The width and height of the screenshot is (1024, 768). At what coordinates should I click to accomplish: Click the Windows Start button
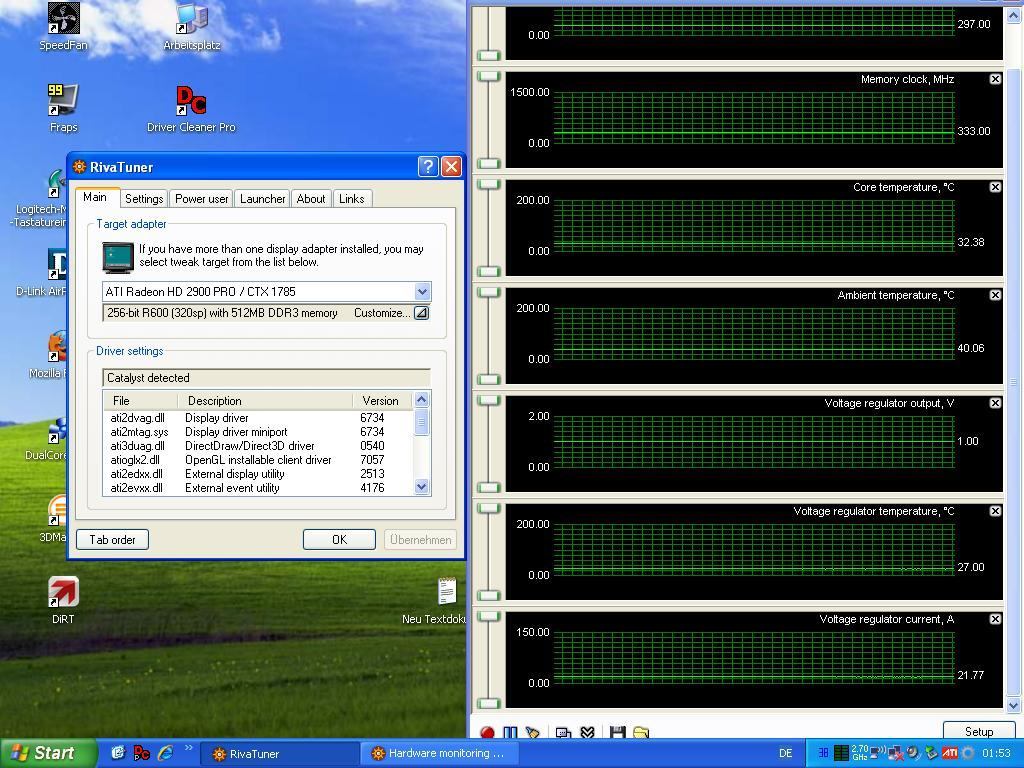48,753
